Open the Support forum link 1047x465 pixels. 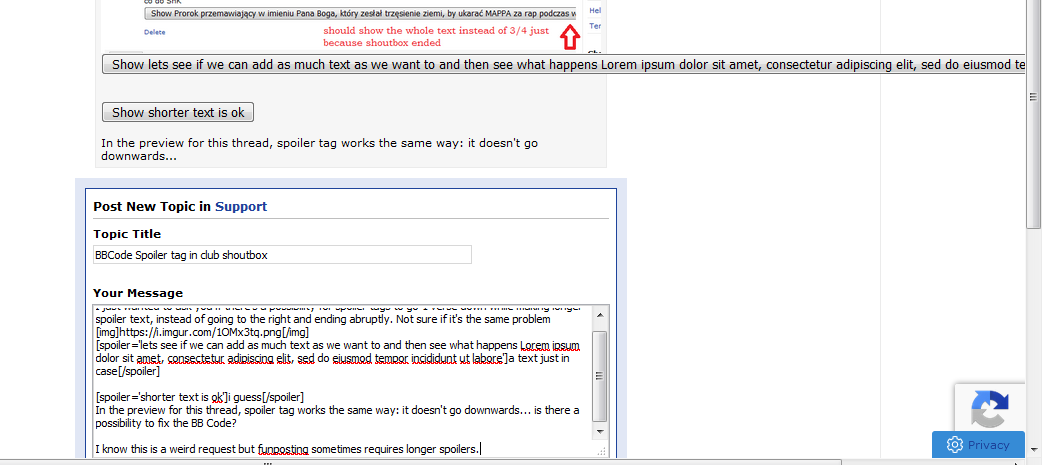pos(240,206)
